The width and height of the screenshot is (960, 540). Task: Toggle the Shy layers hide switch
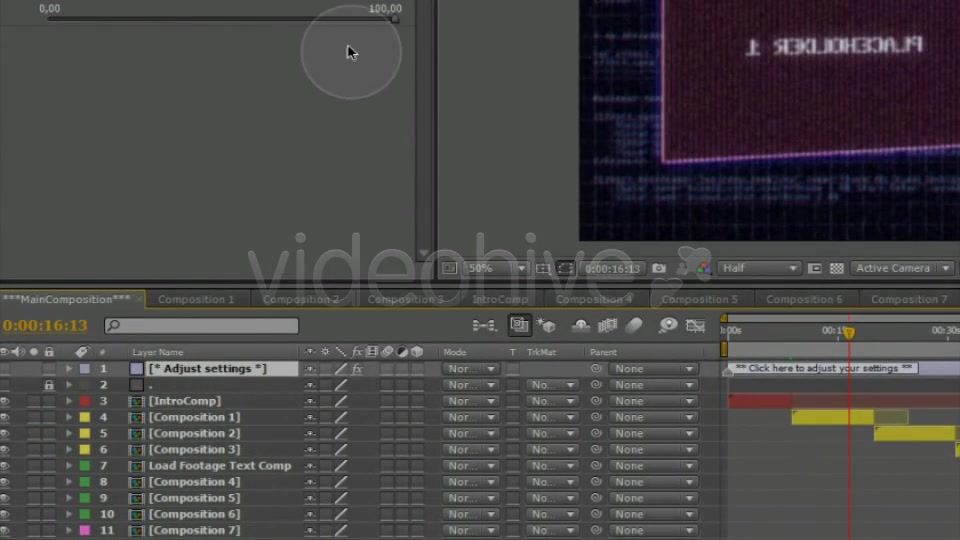[x=580, y=326]
